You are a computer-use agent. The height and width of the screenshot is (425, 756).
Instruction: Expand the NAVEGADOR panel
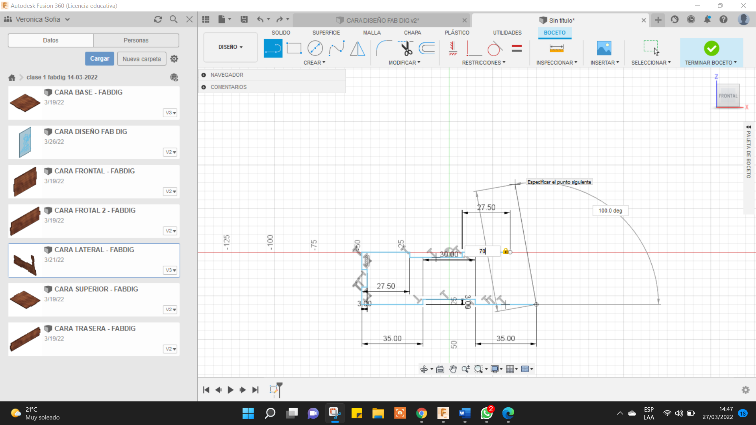(203, 75)
